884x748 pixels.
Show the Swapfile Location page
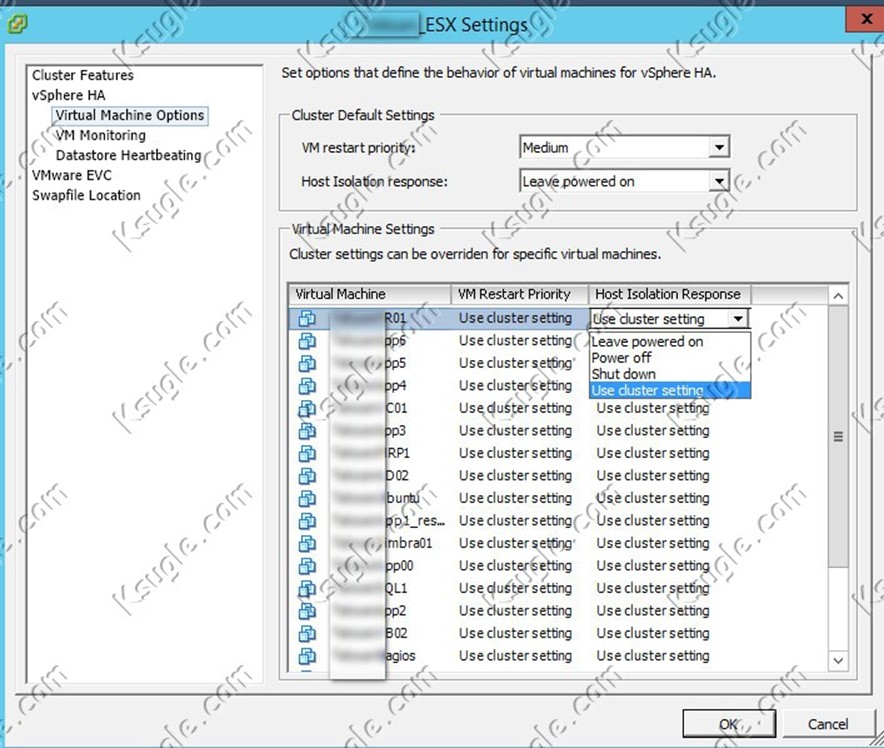(x=86, y=195)
